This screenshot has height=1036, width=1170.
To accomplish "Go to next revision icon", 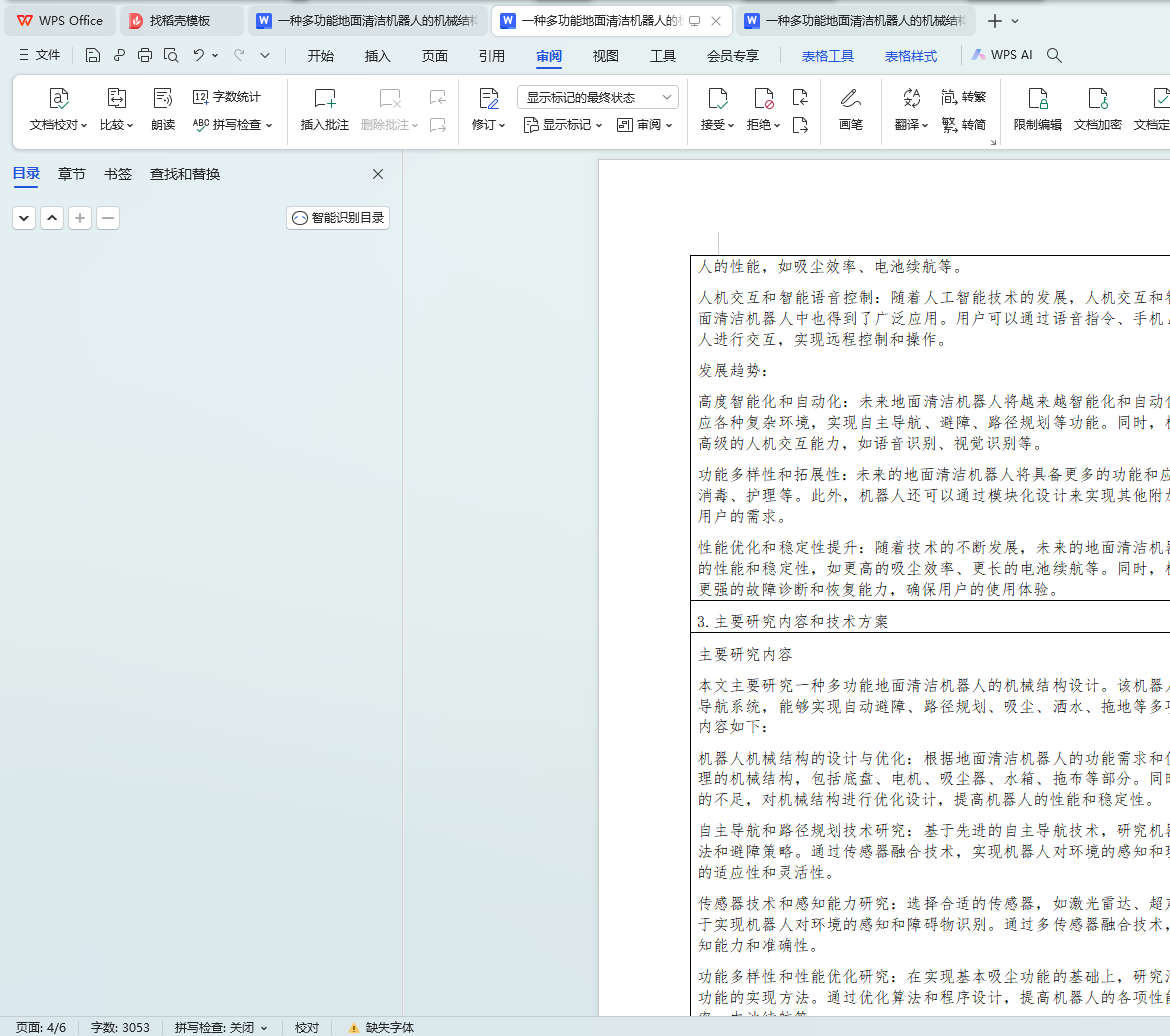I will 800,125.
